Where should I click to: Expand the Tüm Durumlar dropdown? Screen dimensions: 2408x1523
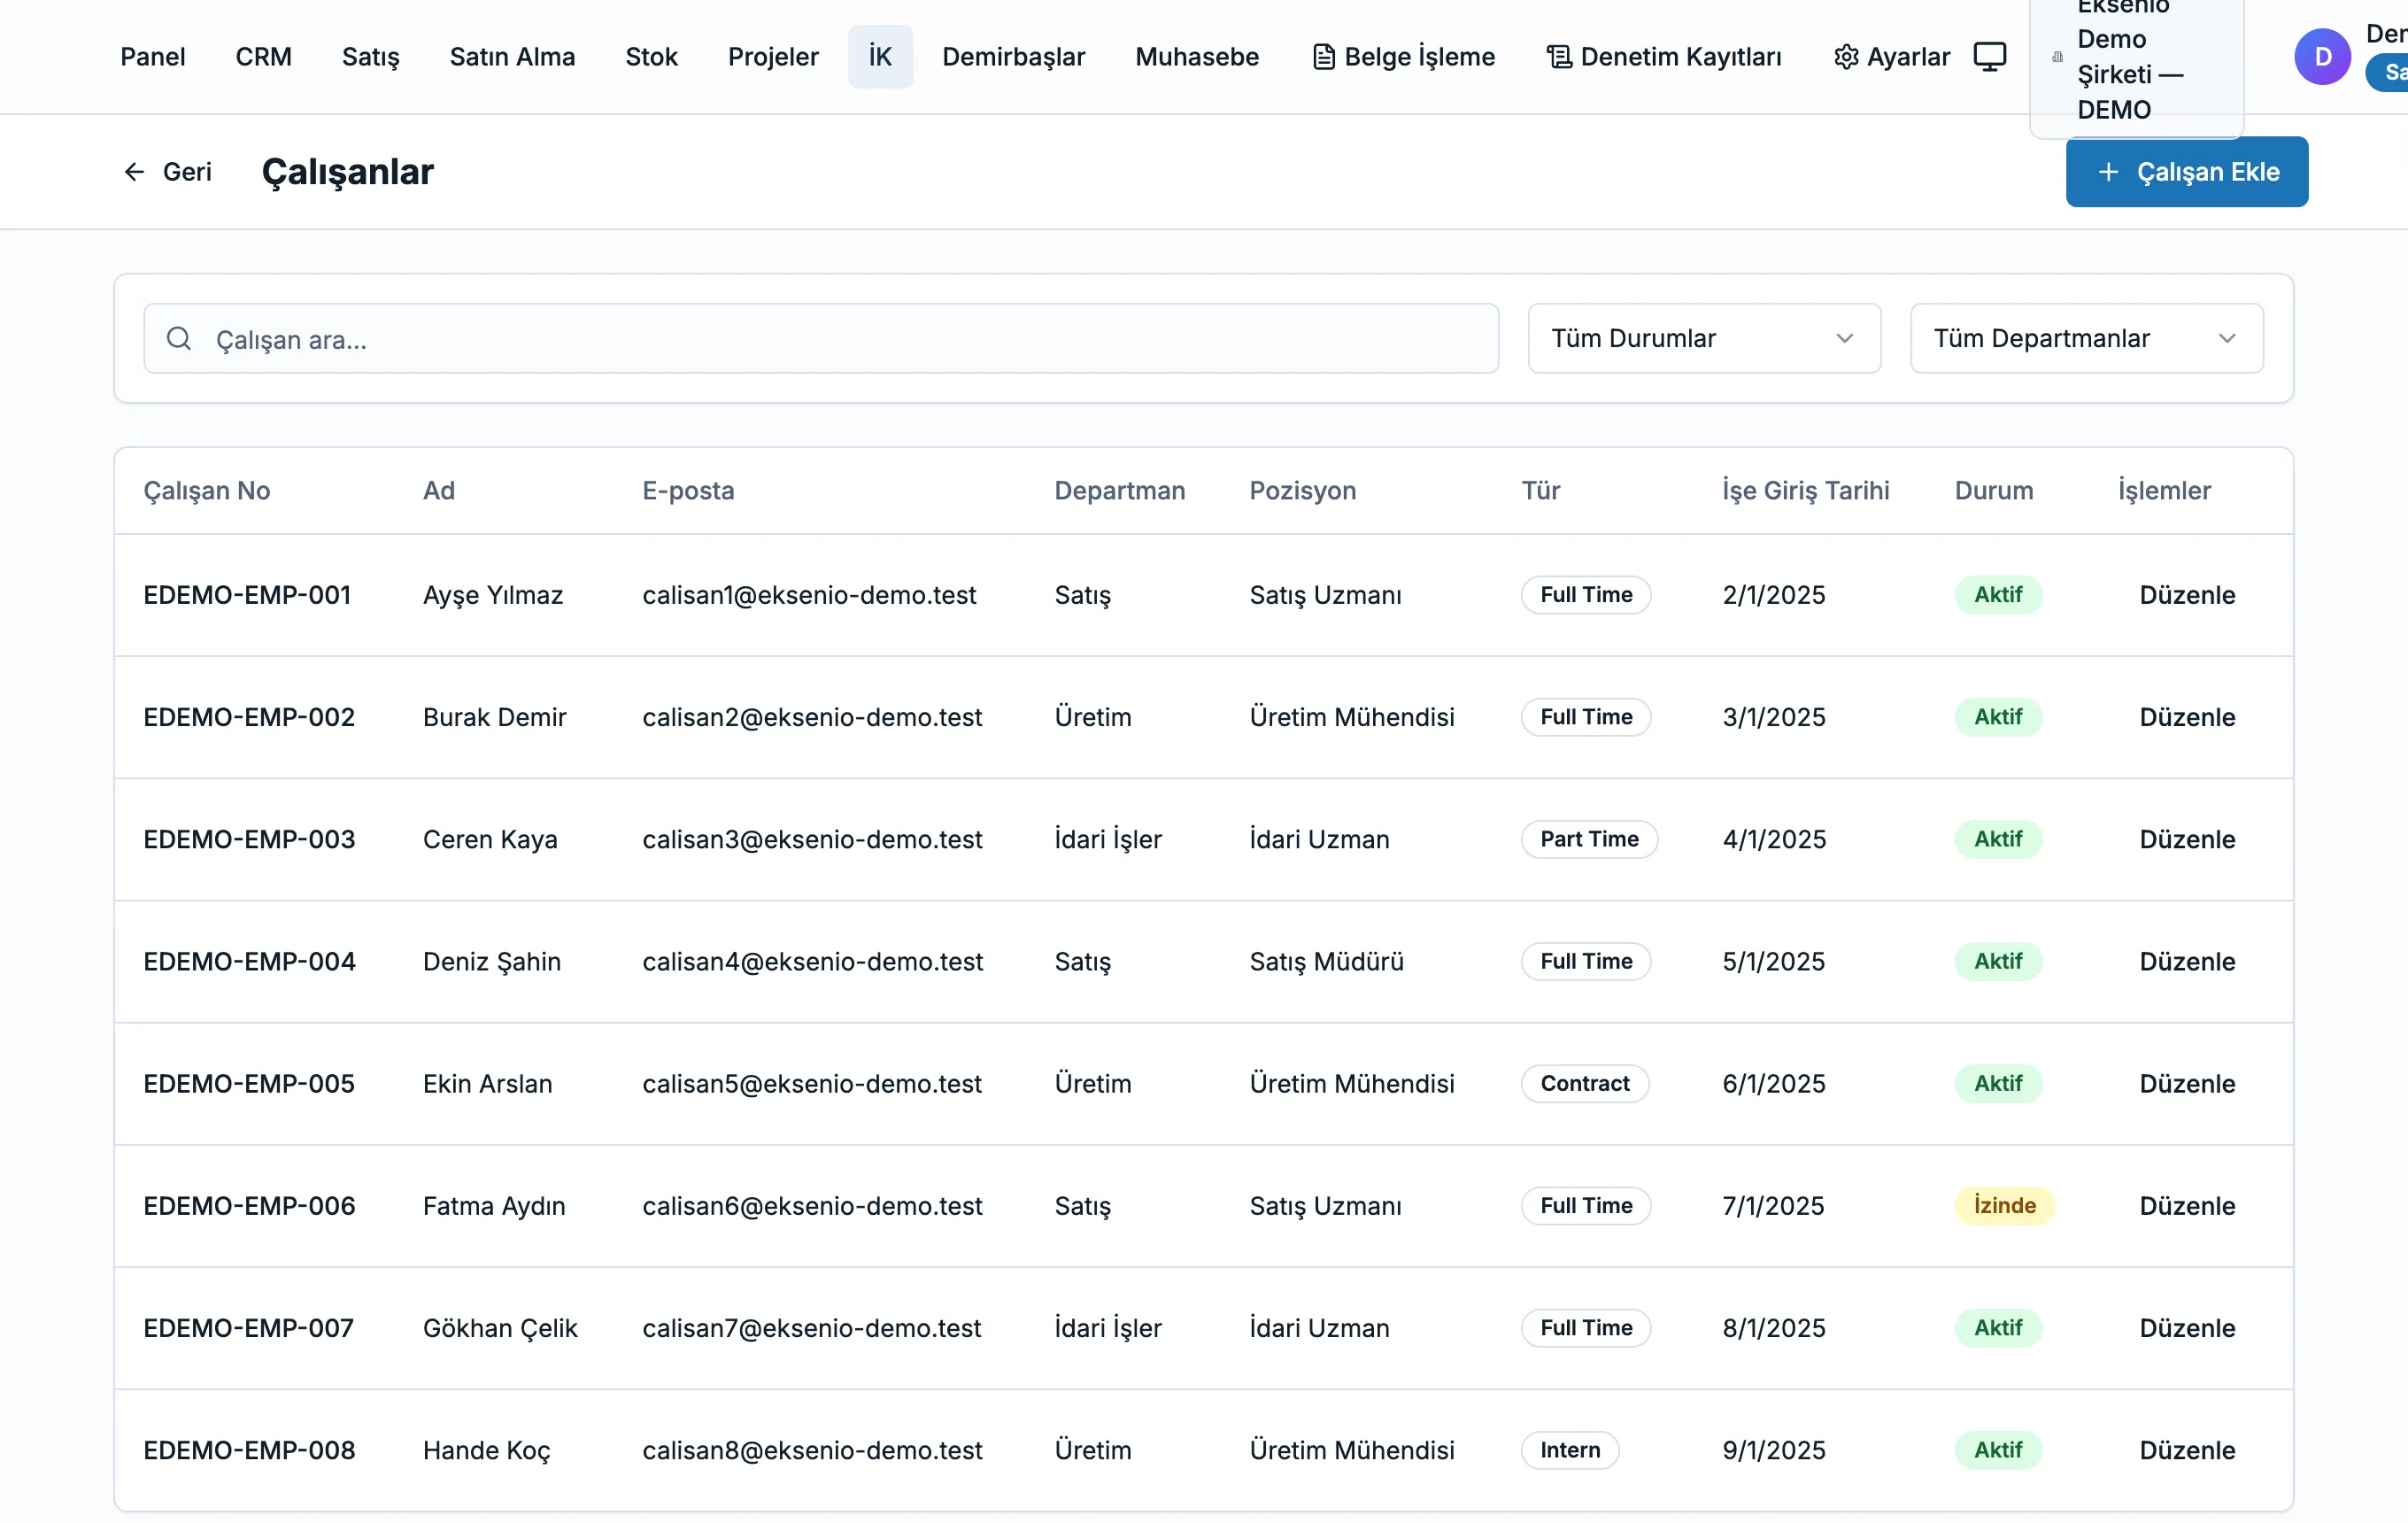(1704, 339)
